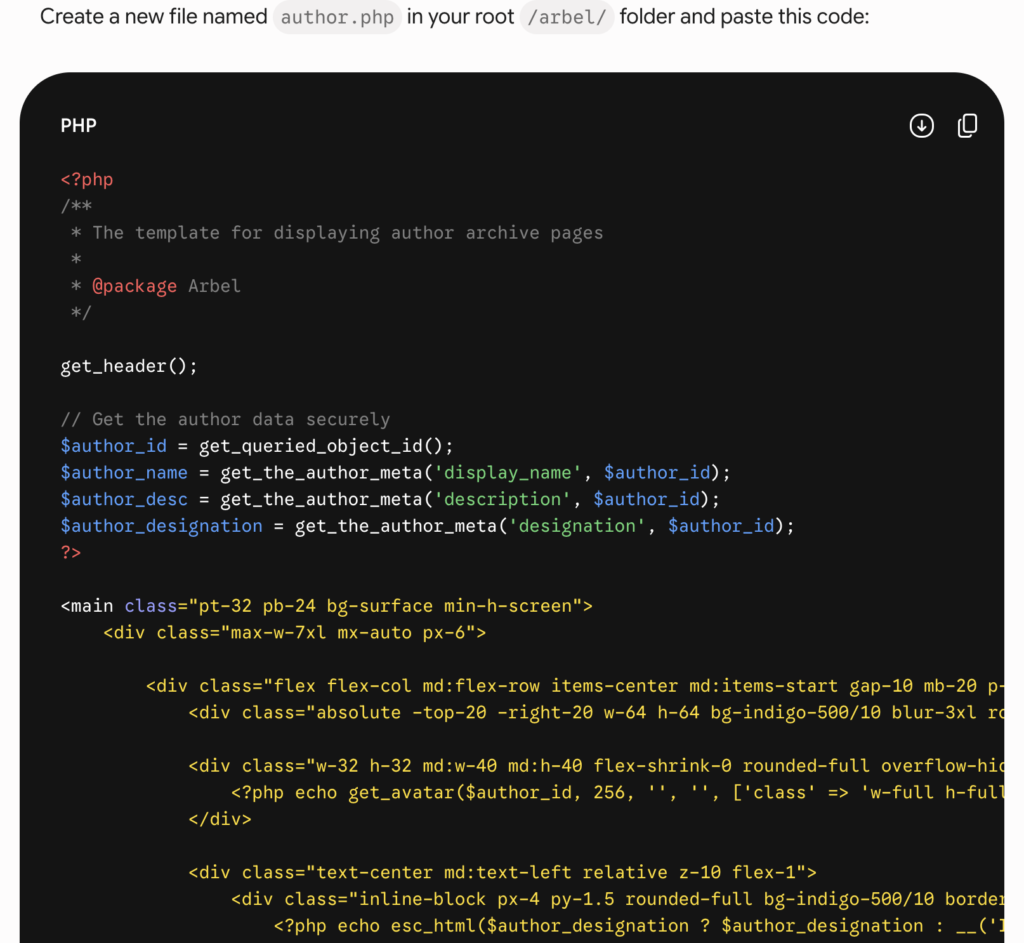Click the 'designation' string
The height and width of the screenshot is (943, 1024).
pyautogui.click(x=577, y=526)
